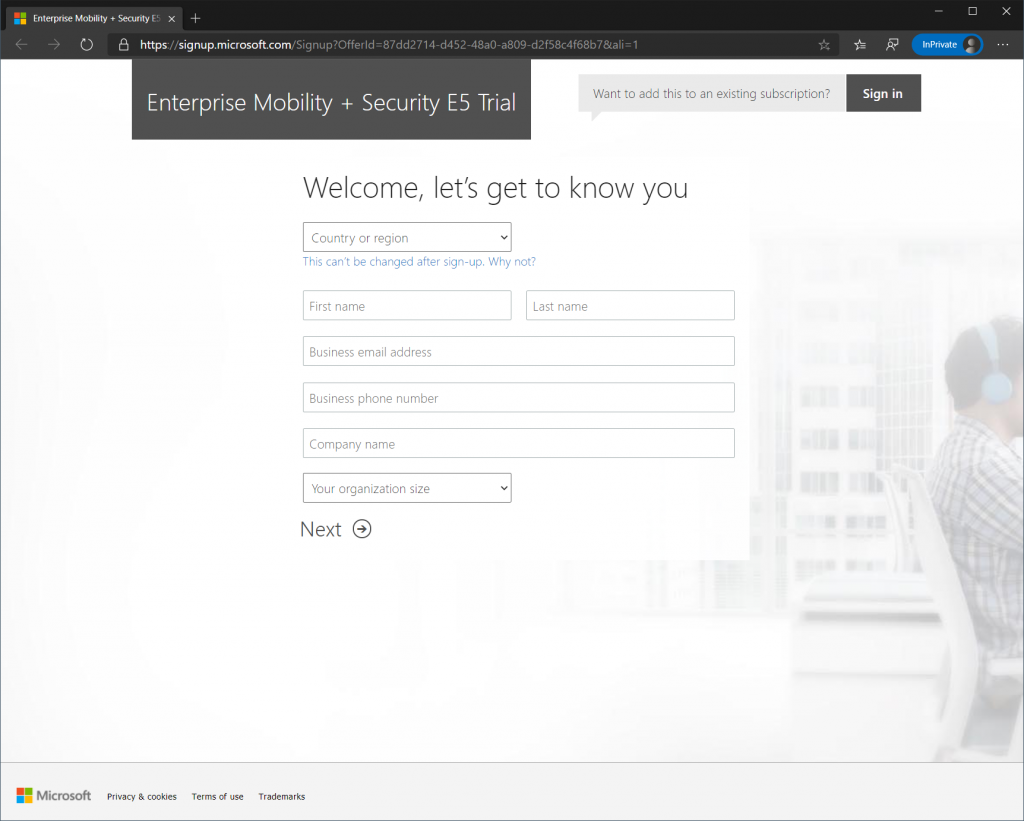Viewport: 1024px width, 821px height.
Task: Click the Microsoft logo in footer
Action: (x=54, y=796)
